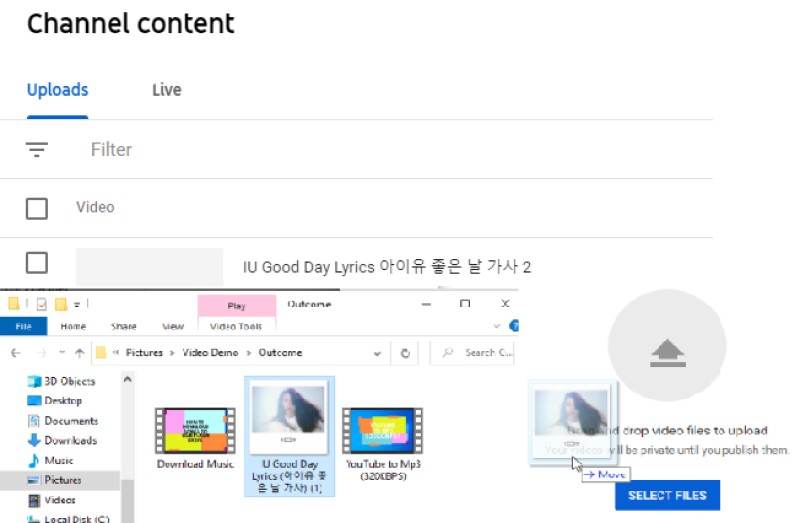800x523 pixels.
Task: Switch to the Live tab
Action: click(x=167, y=90)
